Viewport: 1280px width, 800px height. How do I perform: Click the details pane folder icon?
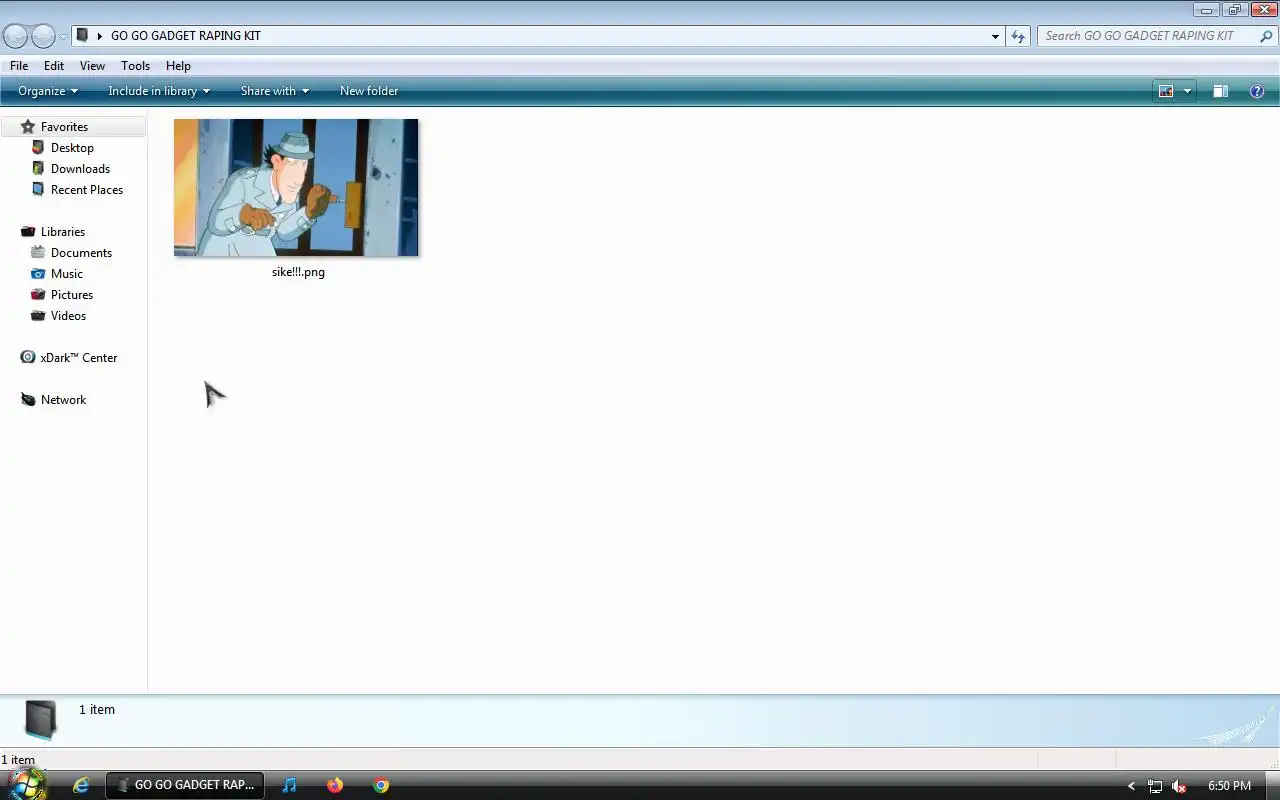pos(40,719)
